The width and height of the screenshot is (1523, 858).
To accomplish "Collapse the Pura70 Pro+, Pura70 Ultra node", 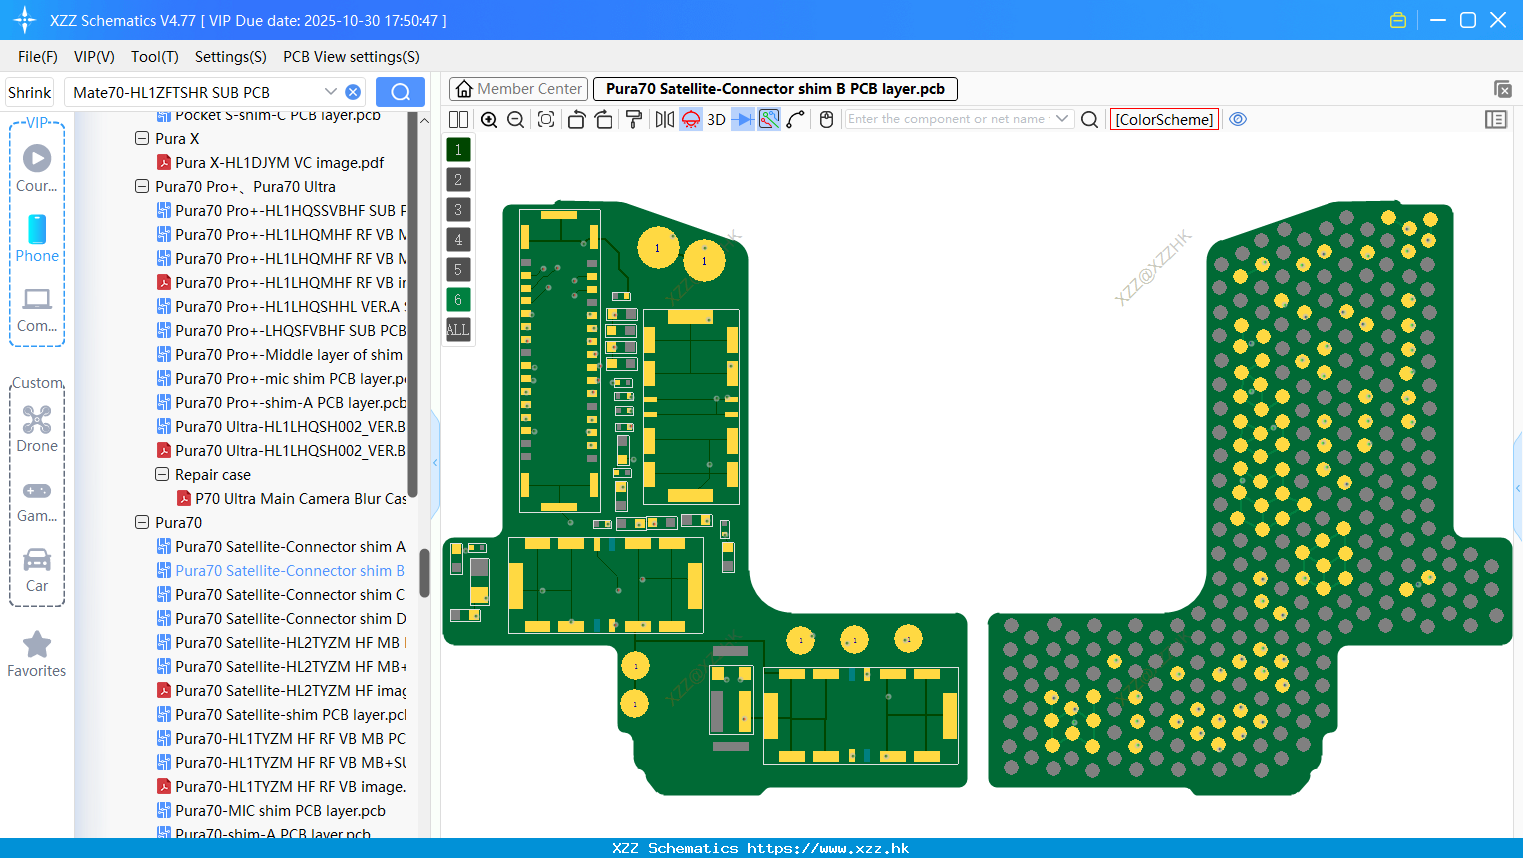I will point(142,187).
